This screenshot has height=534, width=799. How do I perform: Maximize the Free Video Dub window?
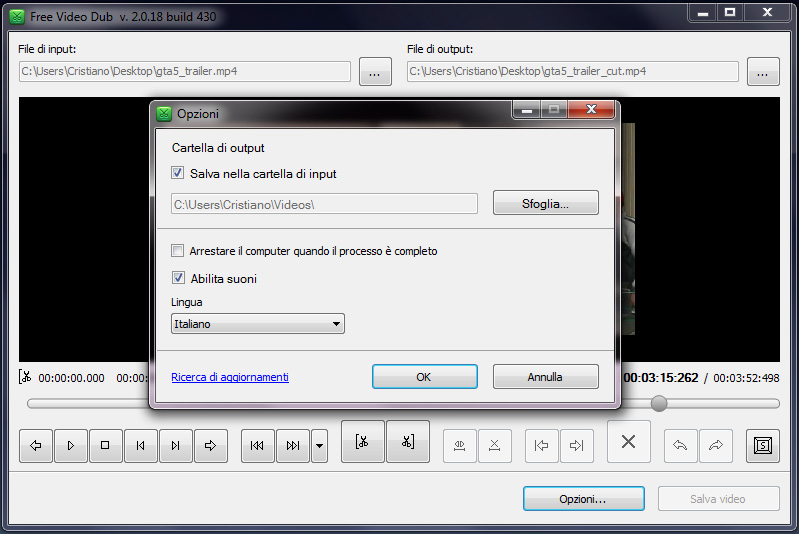pyautogui.click(x=730, y=13)
